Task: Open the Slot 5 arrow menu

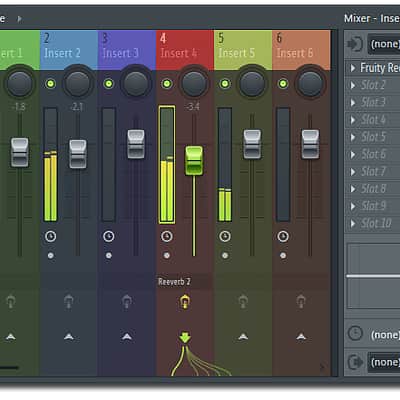Action: click(353, 137)
